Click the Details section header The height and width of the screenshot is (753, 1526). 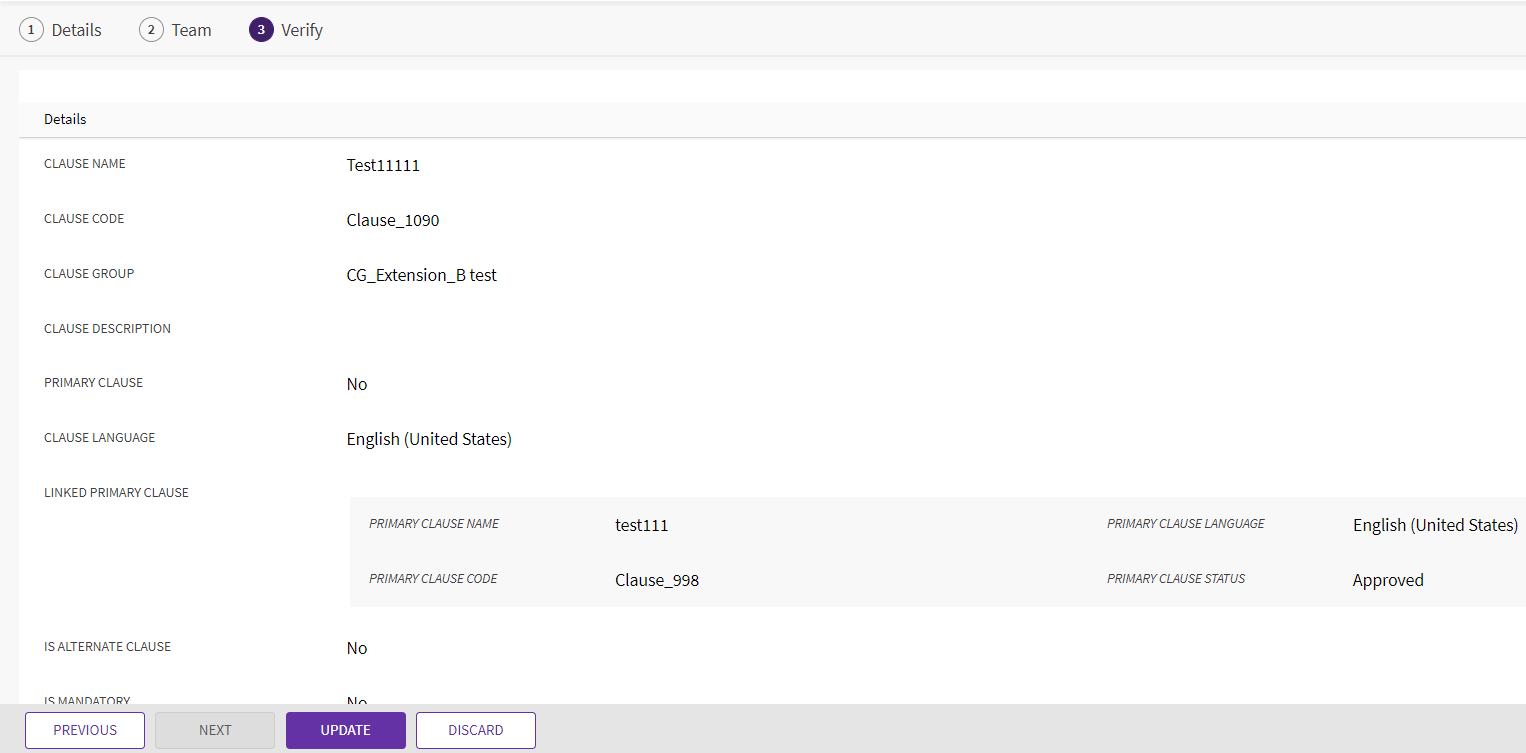pyautogui.click(x=65, y=119)
